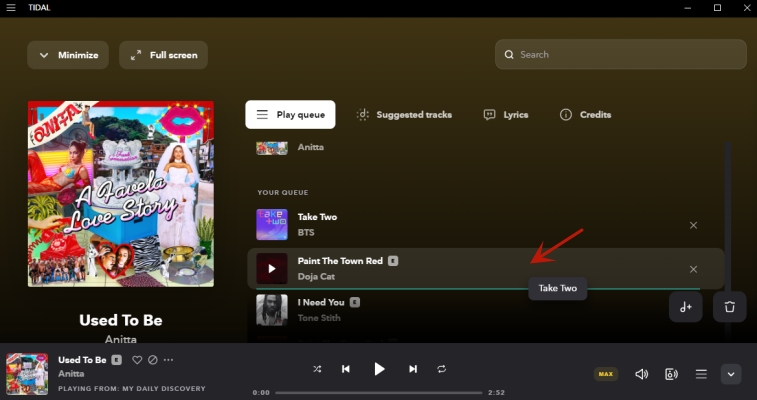Switch to Full screen view
This screenshot has width=757, height=400.
click(164, 55)
